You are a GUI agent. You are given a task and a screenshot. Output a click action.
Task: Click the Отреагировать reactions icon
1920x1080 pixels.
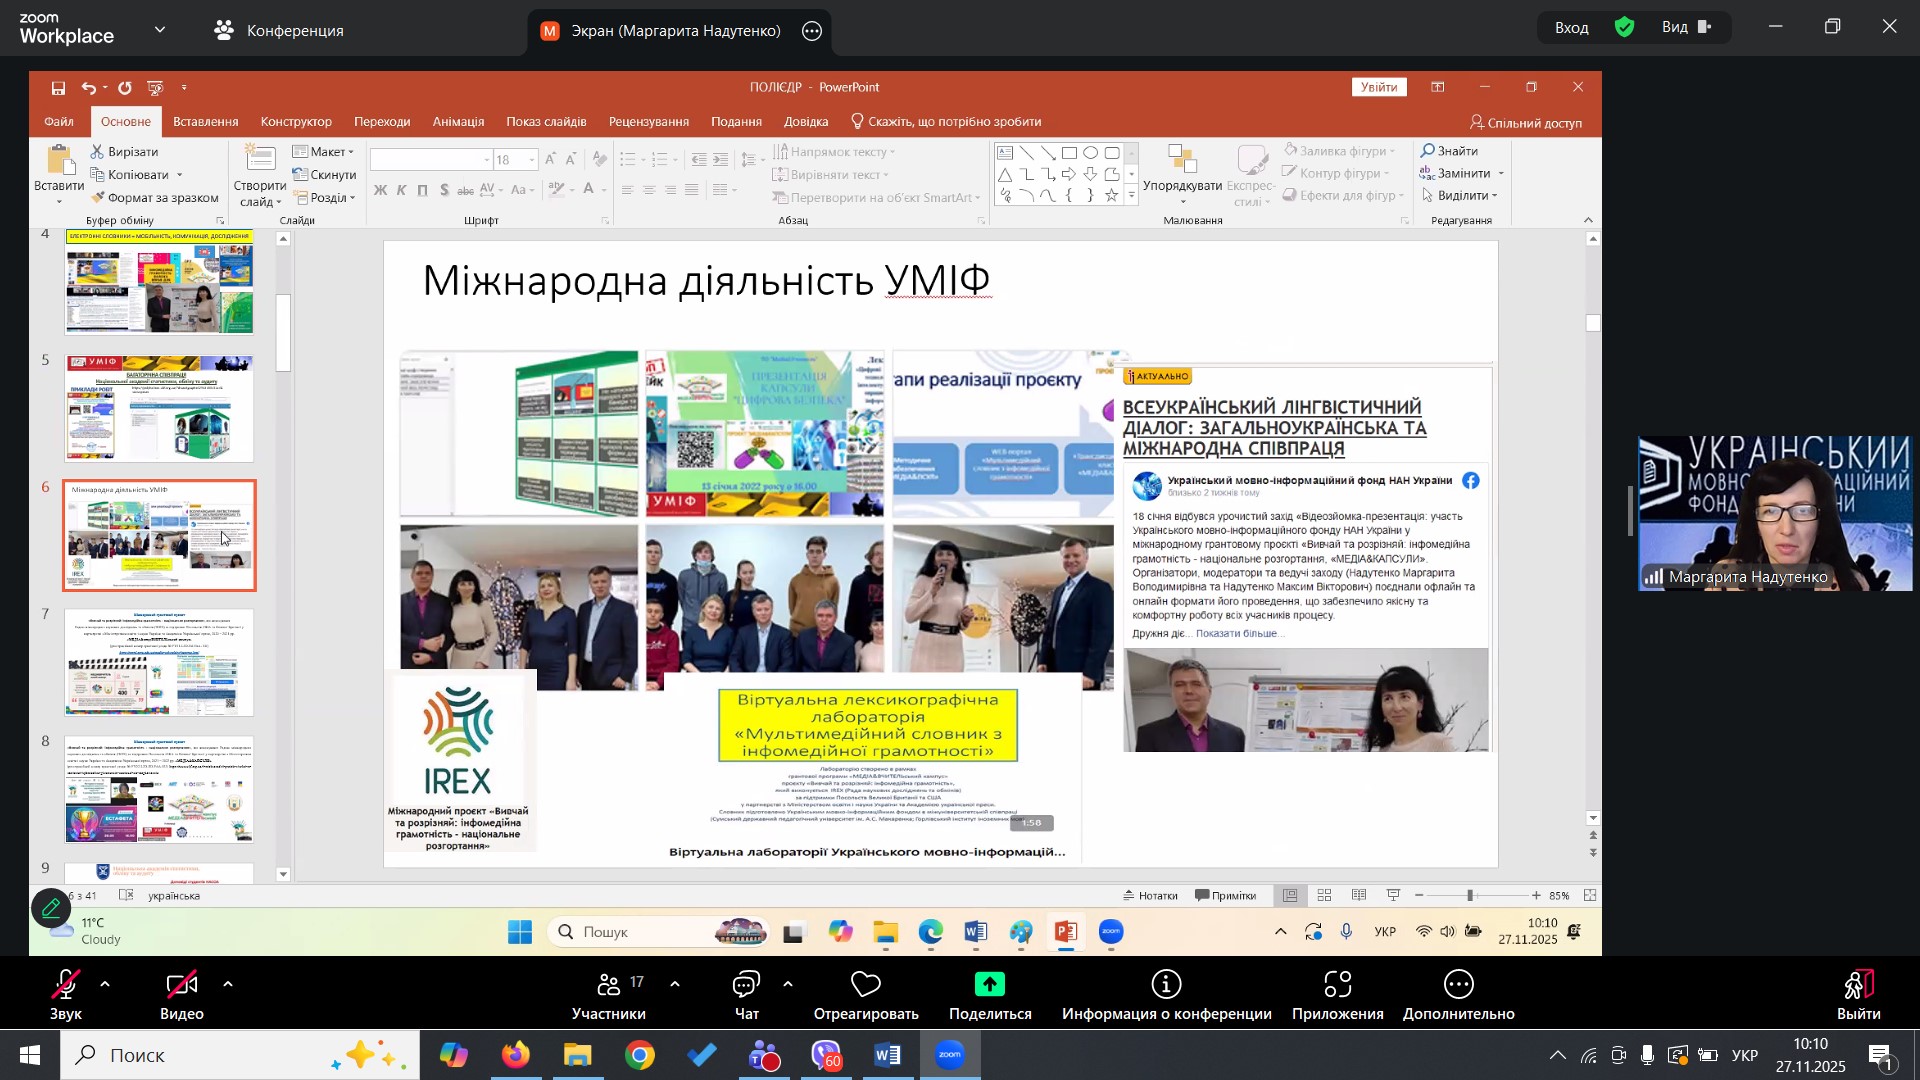click(865, 986)
